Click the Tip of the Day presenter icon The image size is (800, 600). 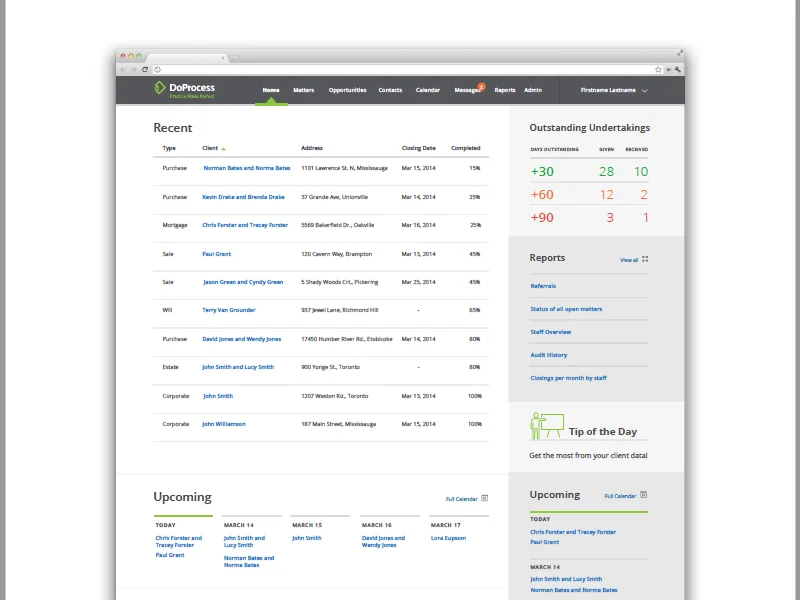[x=546, y=425]
